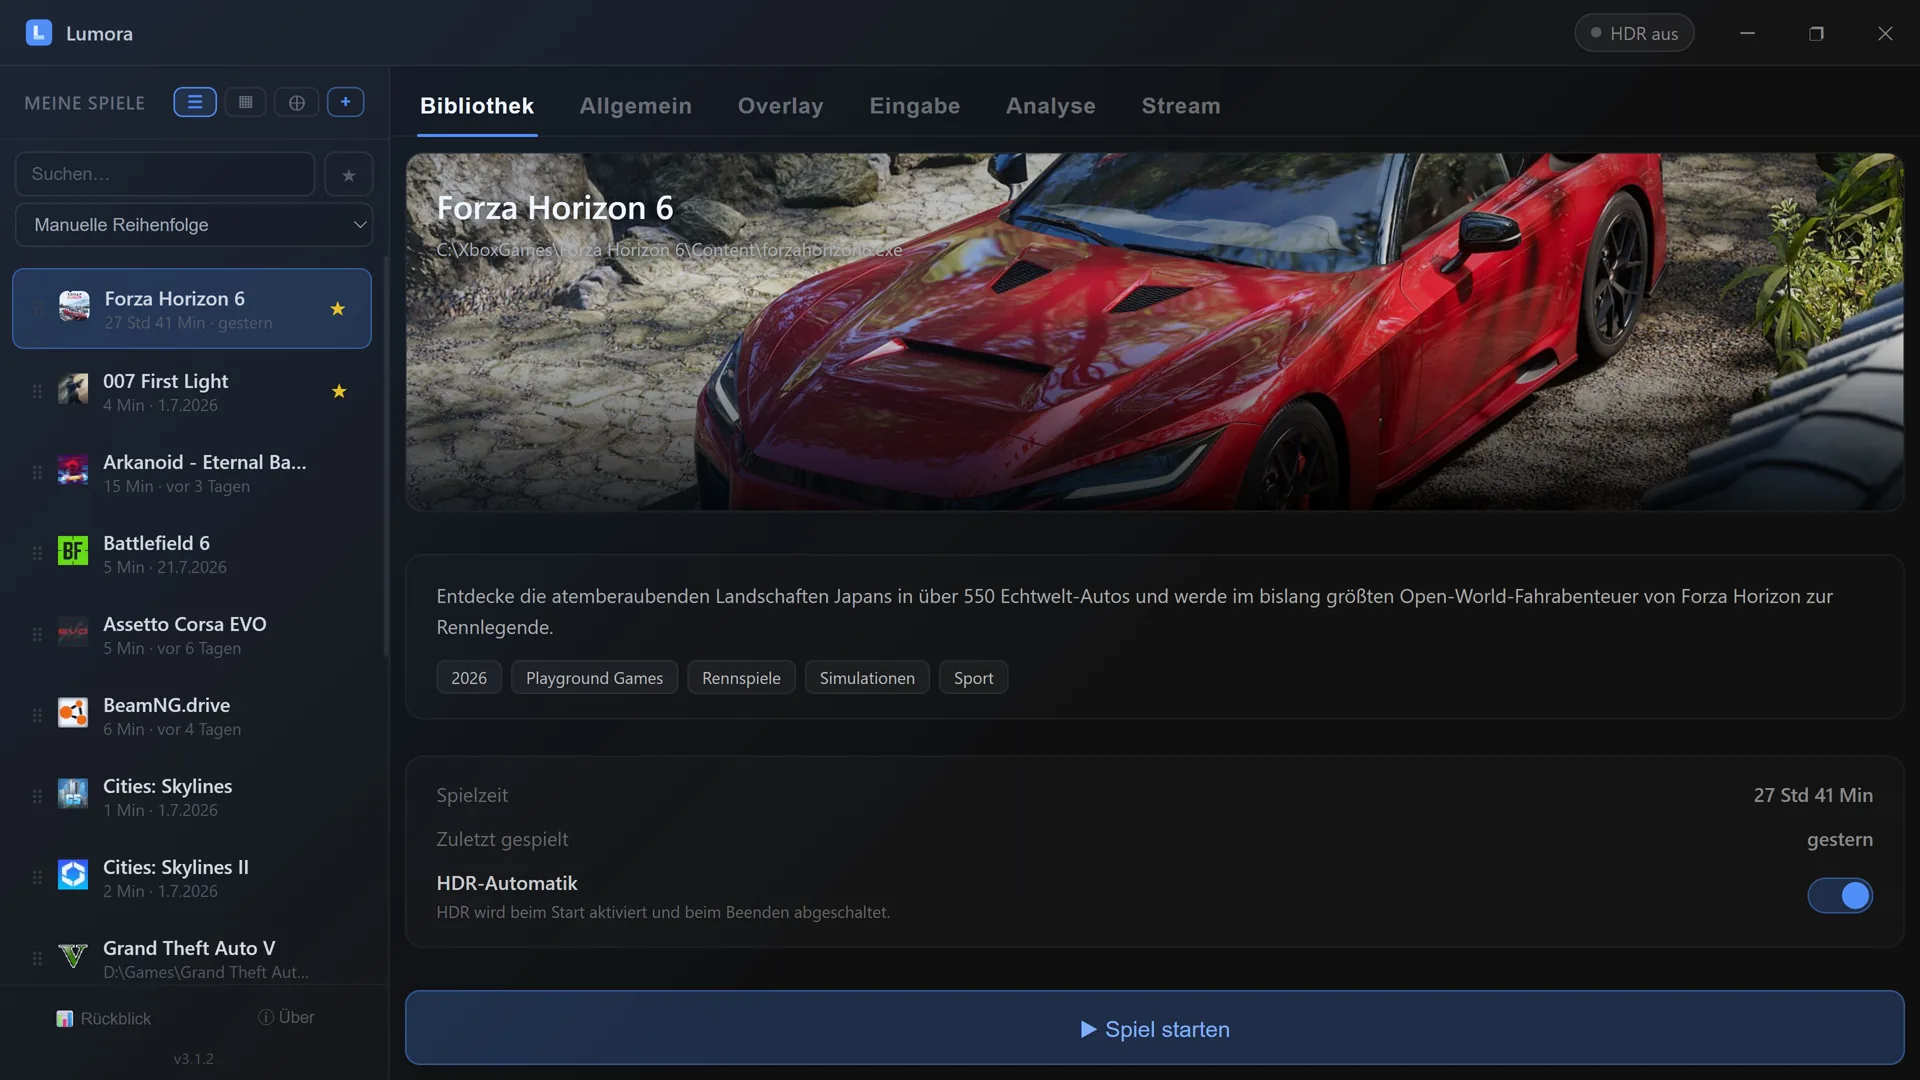1920x1080 pixels.
Task: Click the Assetto Corsa EVO icon
Action: [73, 631]
